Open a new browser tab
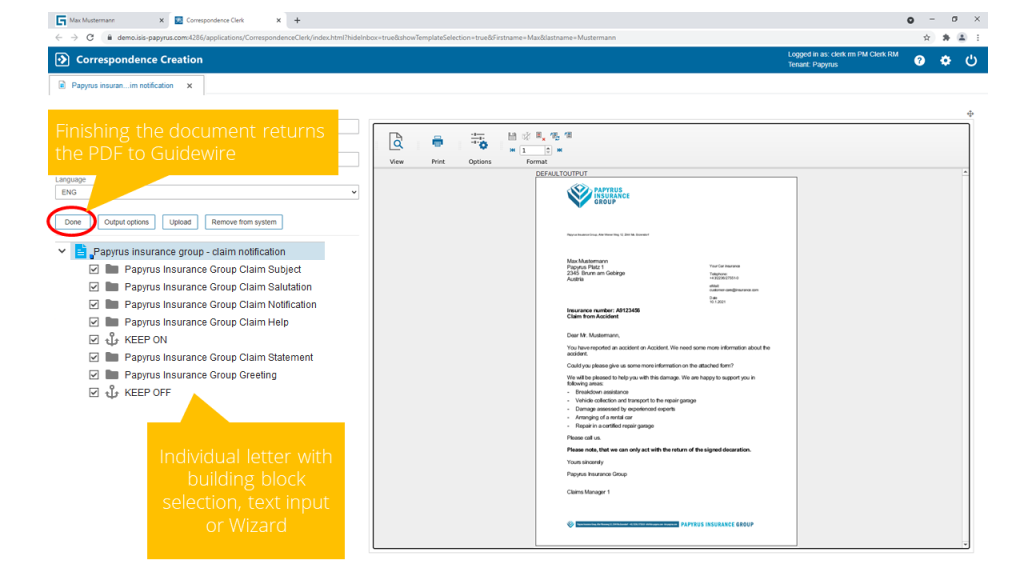1024x576 pixels. coord(297,20)
